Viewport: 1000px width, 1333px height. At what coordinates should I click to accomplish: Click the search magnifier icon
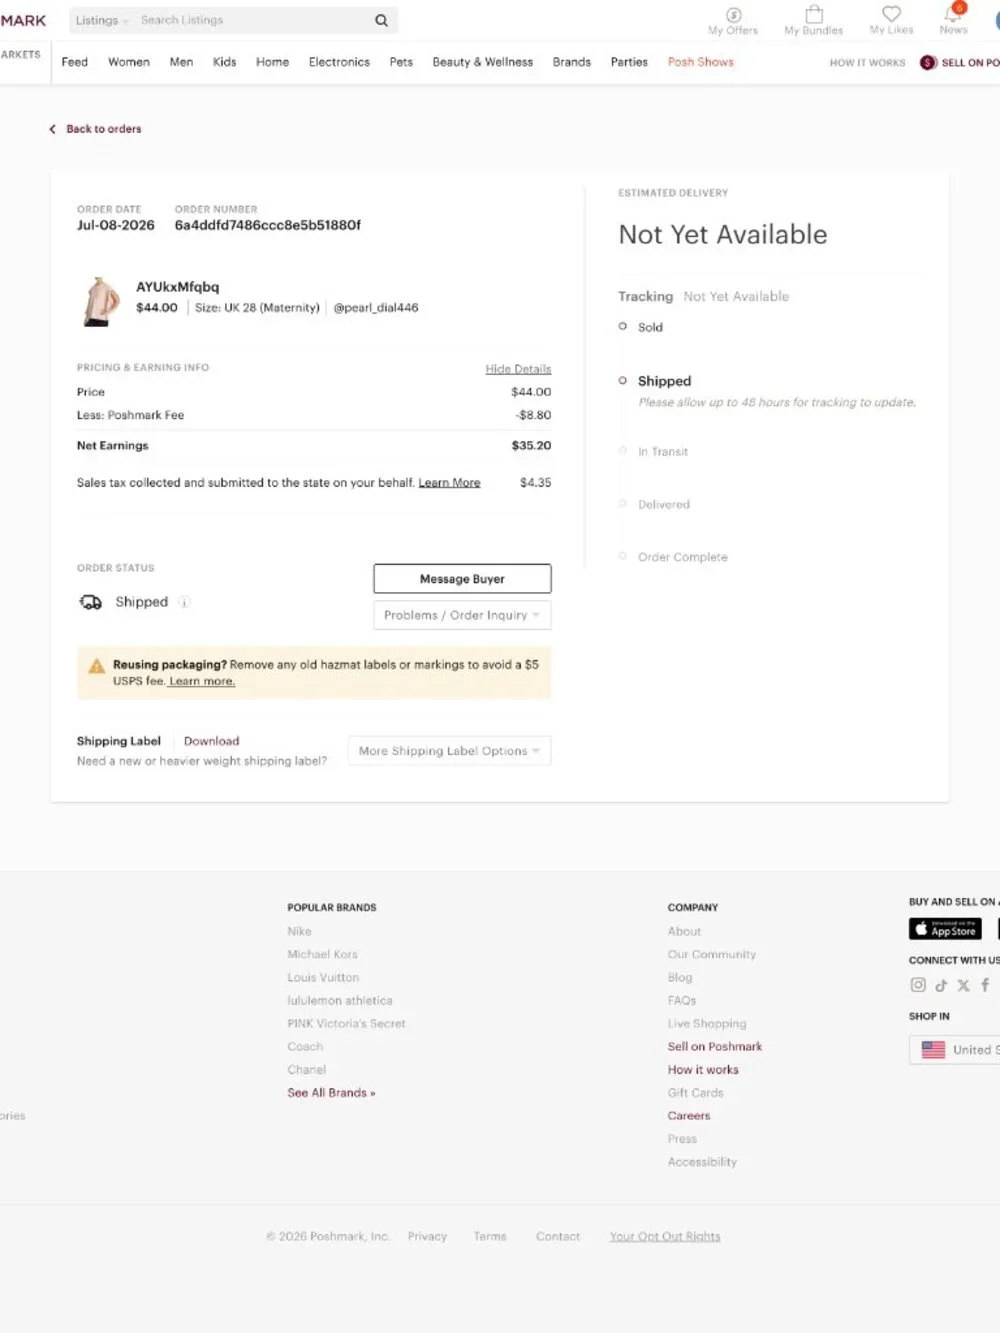pos(381,20)
